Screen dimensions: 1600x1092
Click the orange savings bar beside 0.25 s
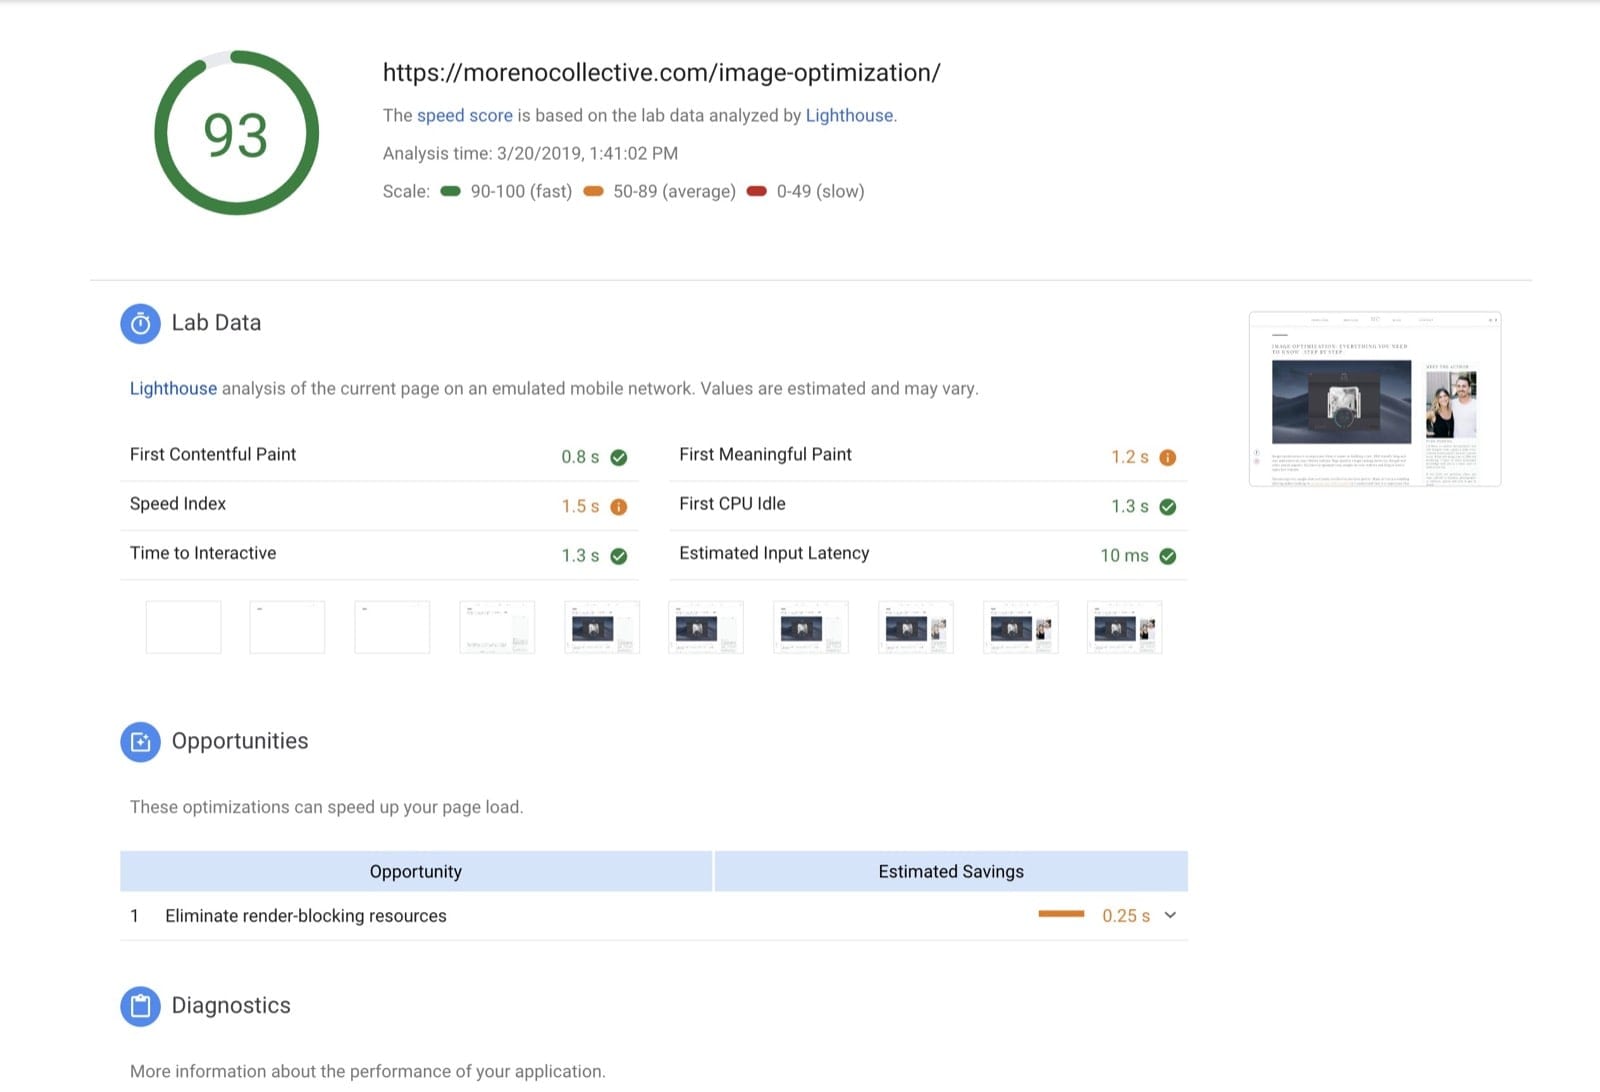click(1062, 913)
